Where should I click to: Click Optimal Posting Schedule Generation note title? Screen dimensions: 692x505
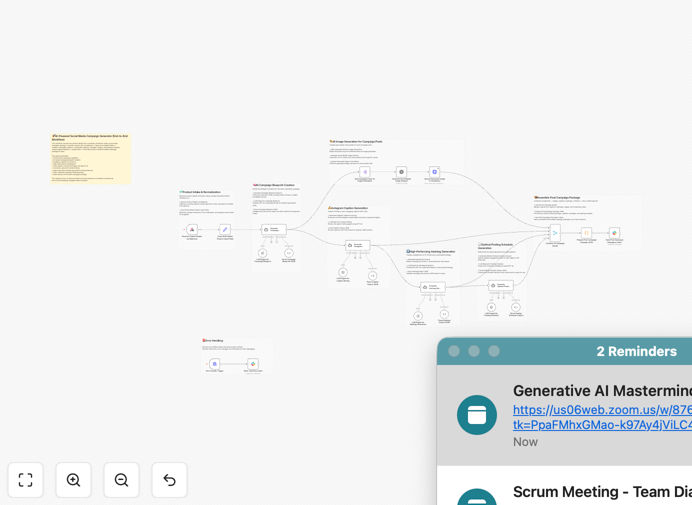point(496,246)
